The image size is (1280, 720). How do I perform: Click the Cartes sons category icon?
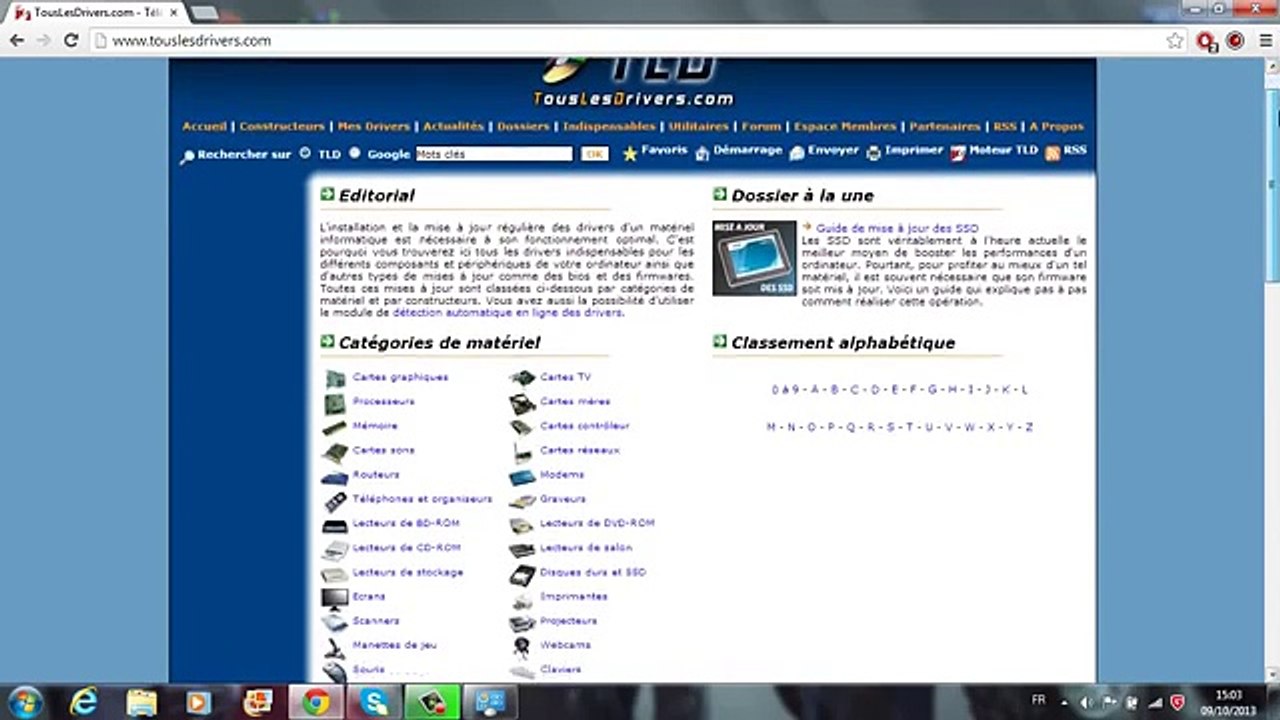coord(335,452)
